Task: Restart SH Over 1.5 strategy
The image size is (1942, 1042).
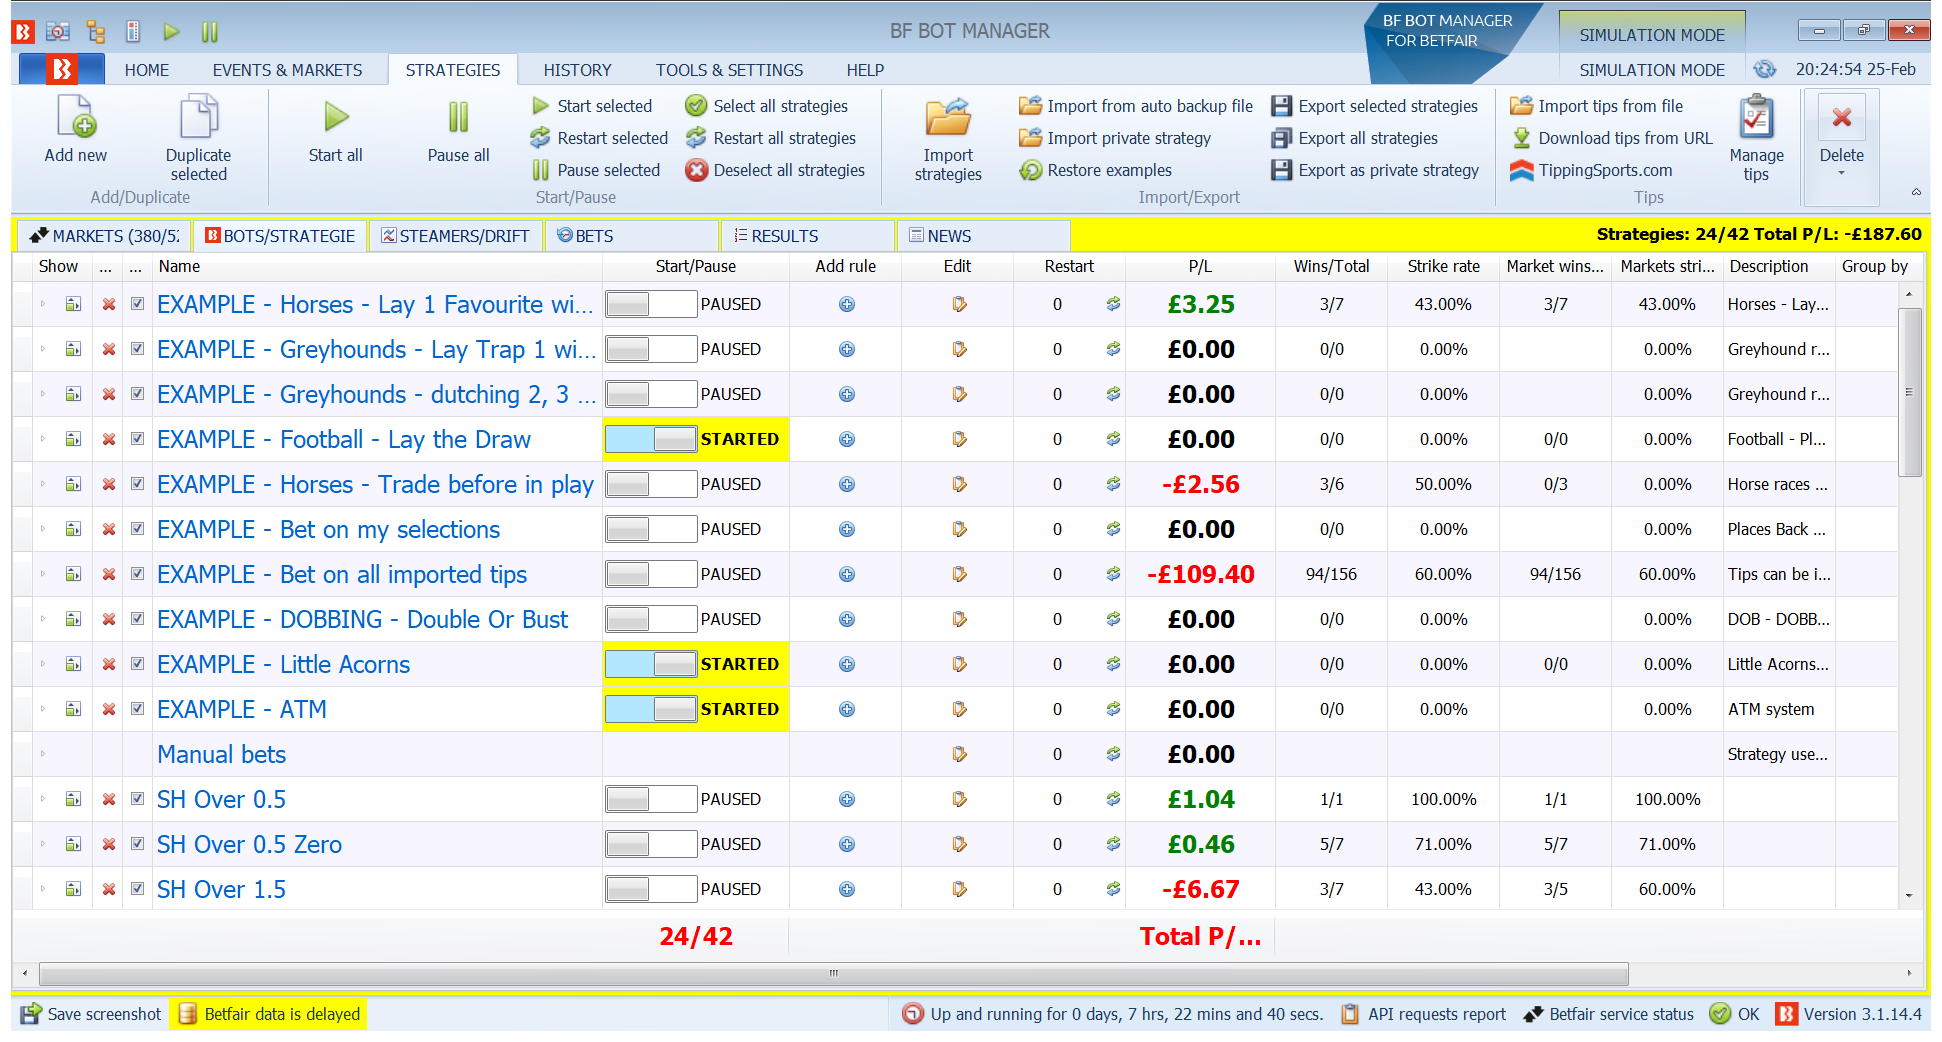Action: [1113, 889]
